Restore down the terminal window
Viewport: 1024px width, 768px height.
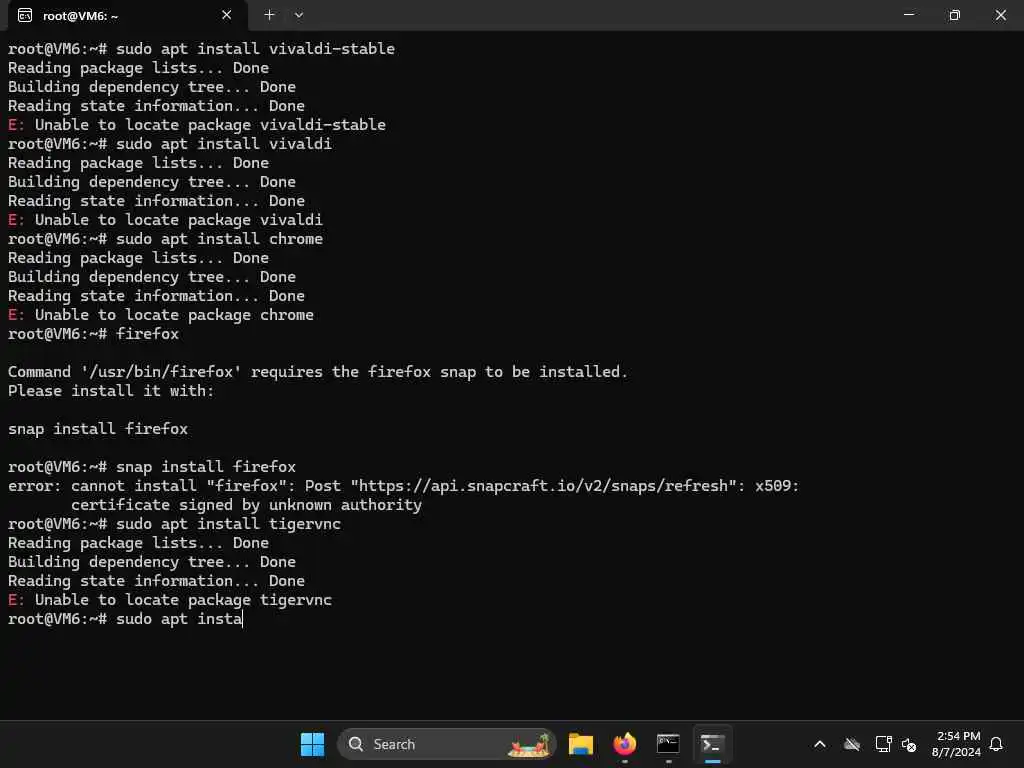(x=954, y=14)
